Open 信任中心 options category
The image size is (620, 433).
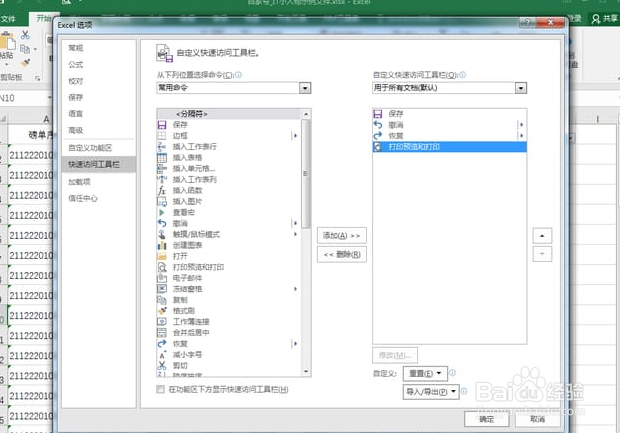coord(99,199)
